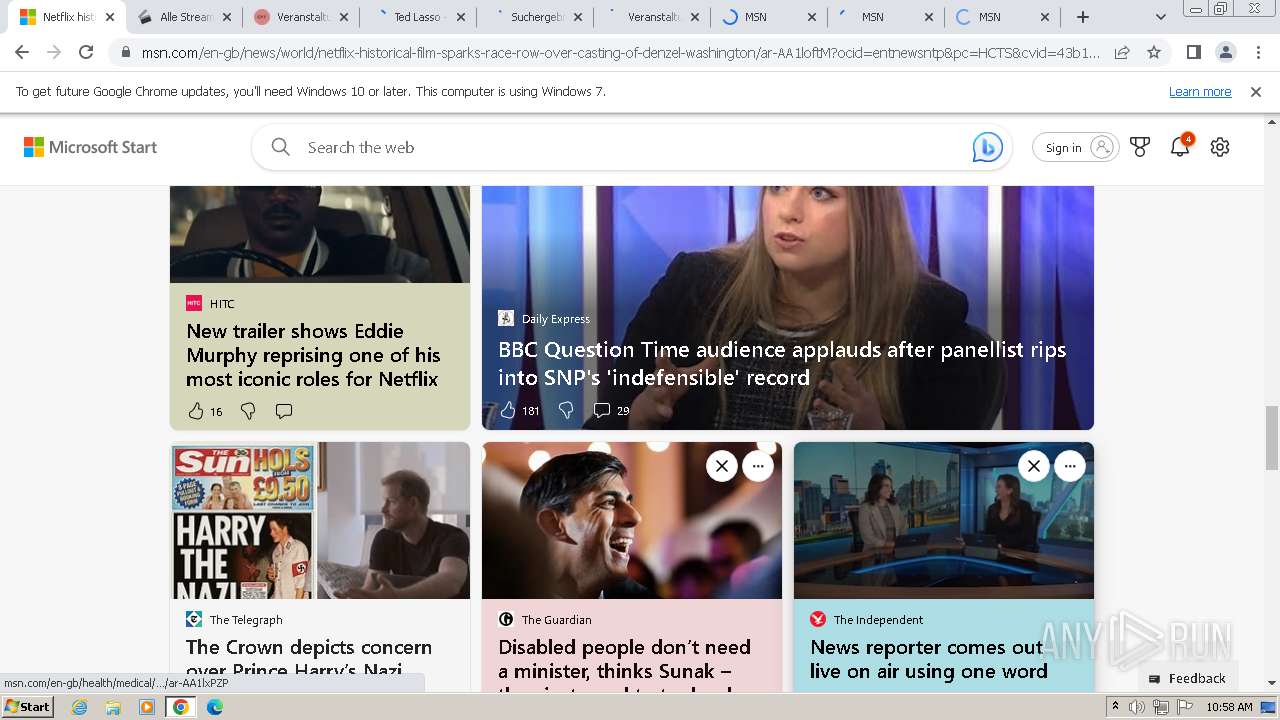This screenshot has height=720, width=1280.
Task: Hide the Guardian Sunak story card
Action: click(722, 466)
